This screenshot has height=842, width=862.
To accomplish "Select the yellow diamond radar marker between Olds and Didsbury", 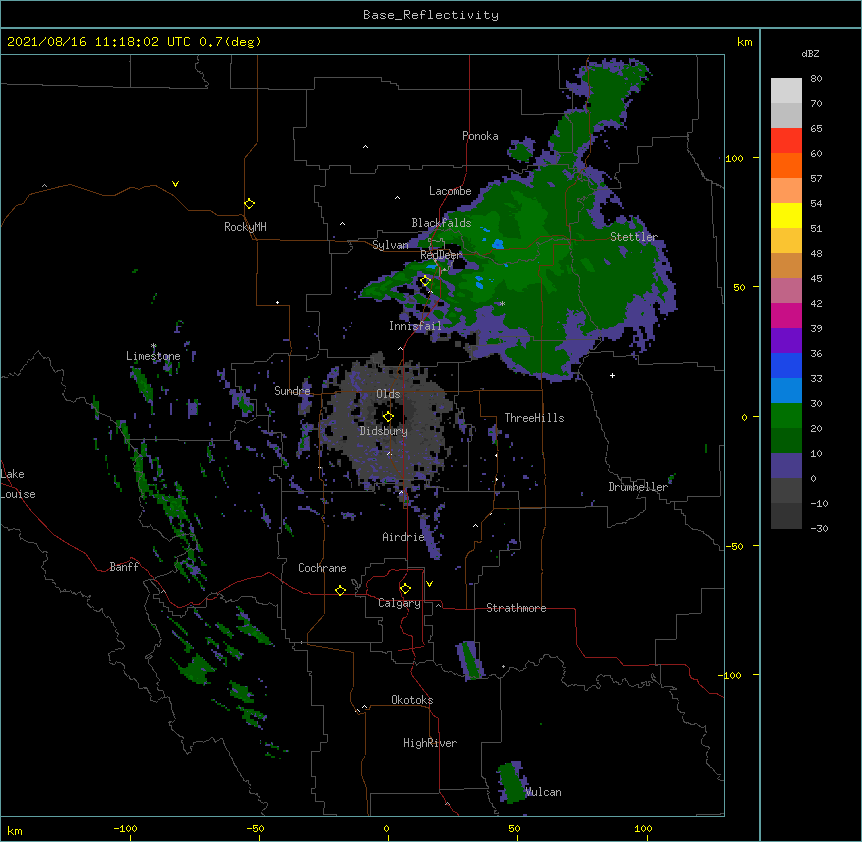I will point(388,416).
